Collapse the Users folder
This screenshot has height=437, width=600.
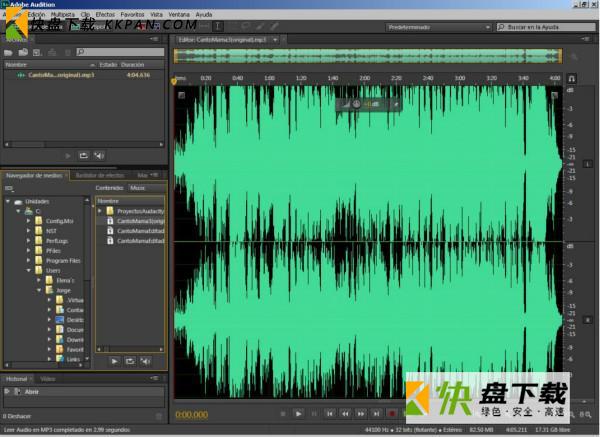[28, 271]
